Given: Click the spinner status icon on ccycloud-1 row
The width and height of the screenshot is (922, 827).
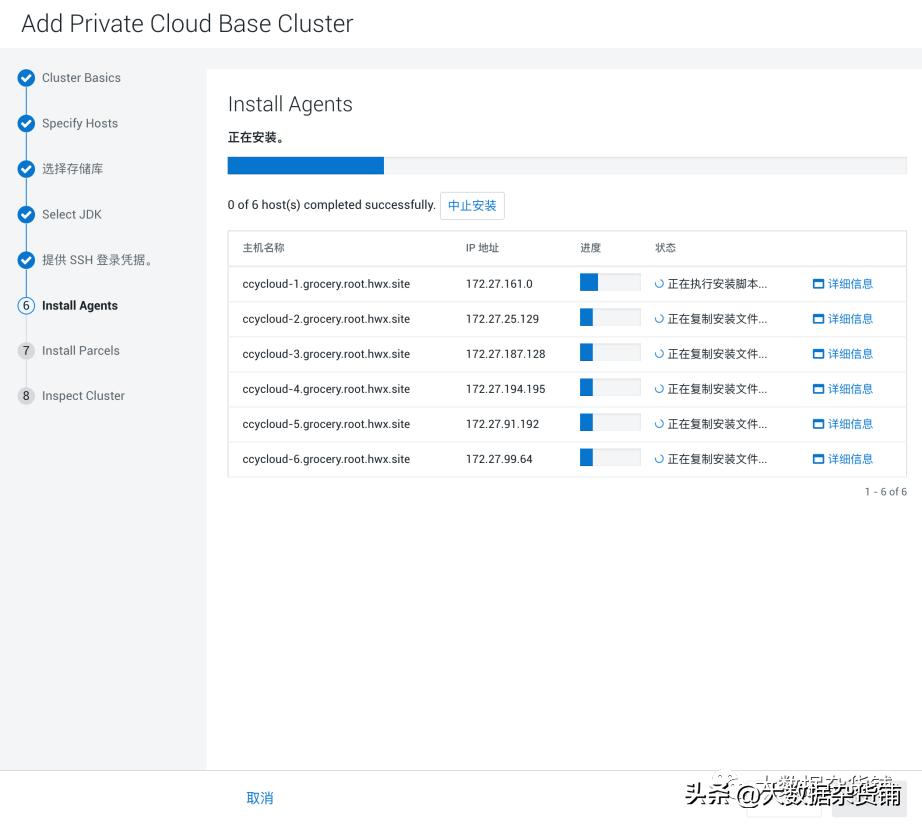Looking at the screenshot, I should click(x=658, y=284).
